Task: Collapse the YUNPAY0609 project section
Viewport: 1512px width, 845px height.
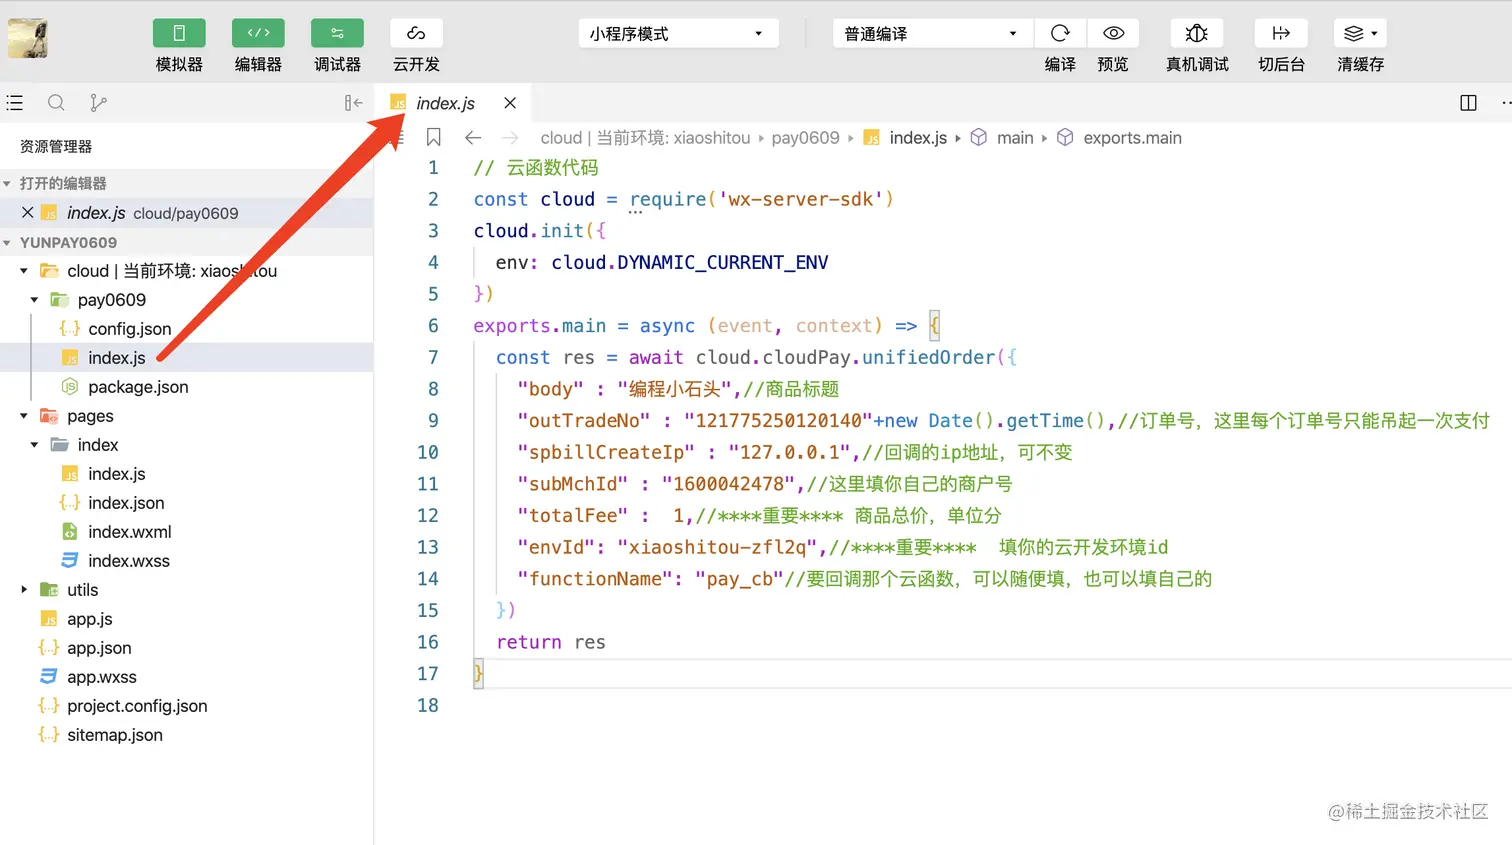Action: 7,243
